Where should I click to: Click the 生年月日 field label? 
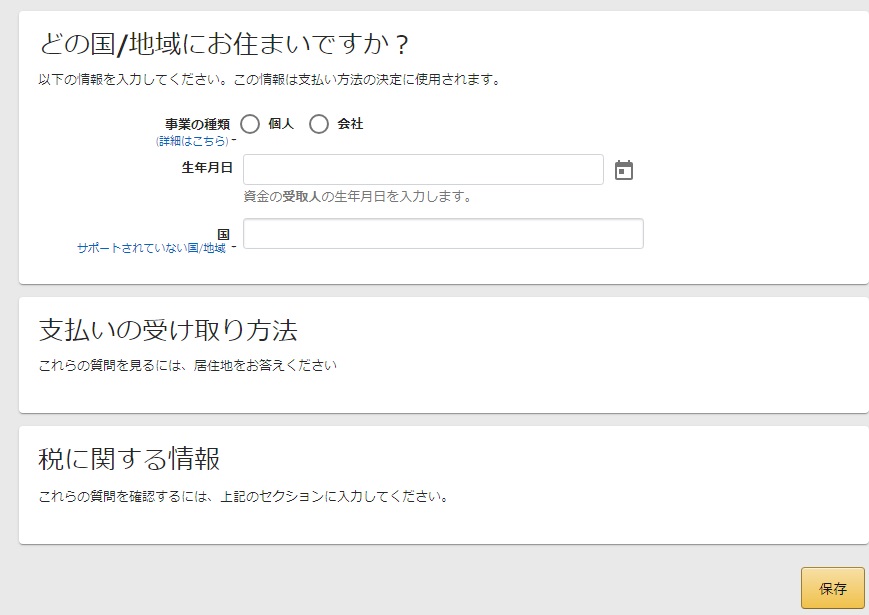207,168
